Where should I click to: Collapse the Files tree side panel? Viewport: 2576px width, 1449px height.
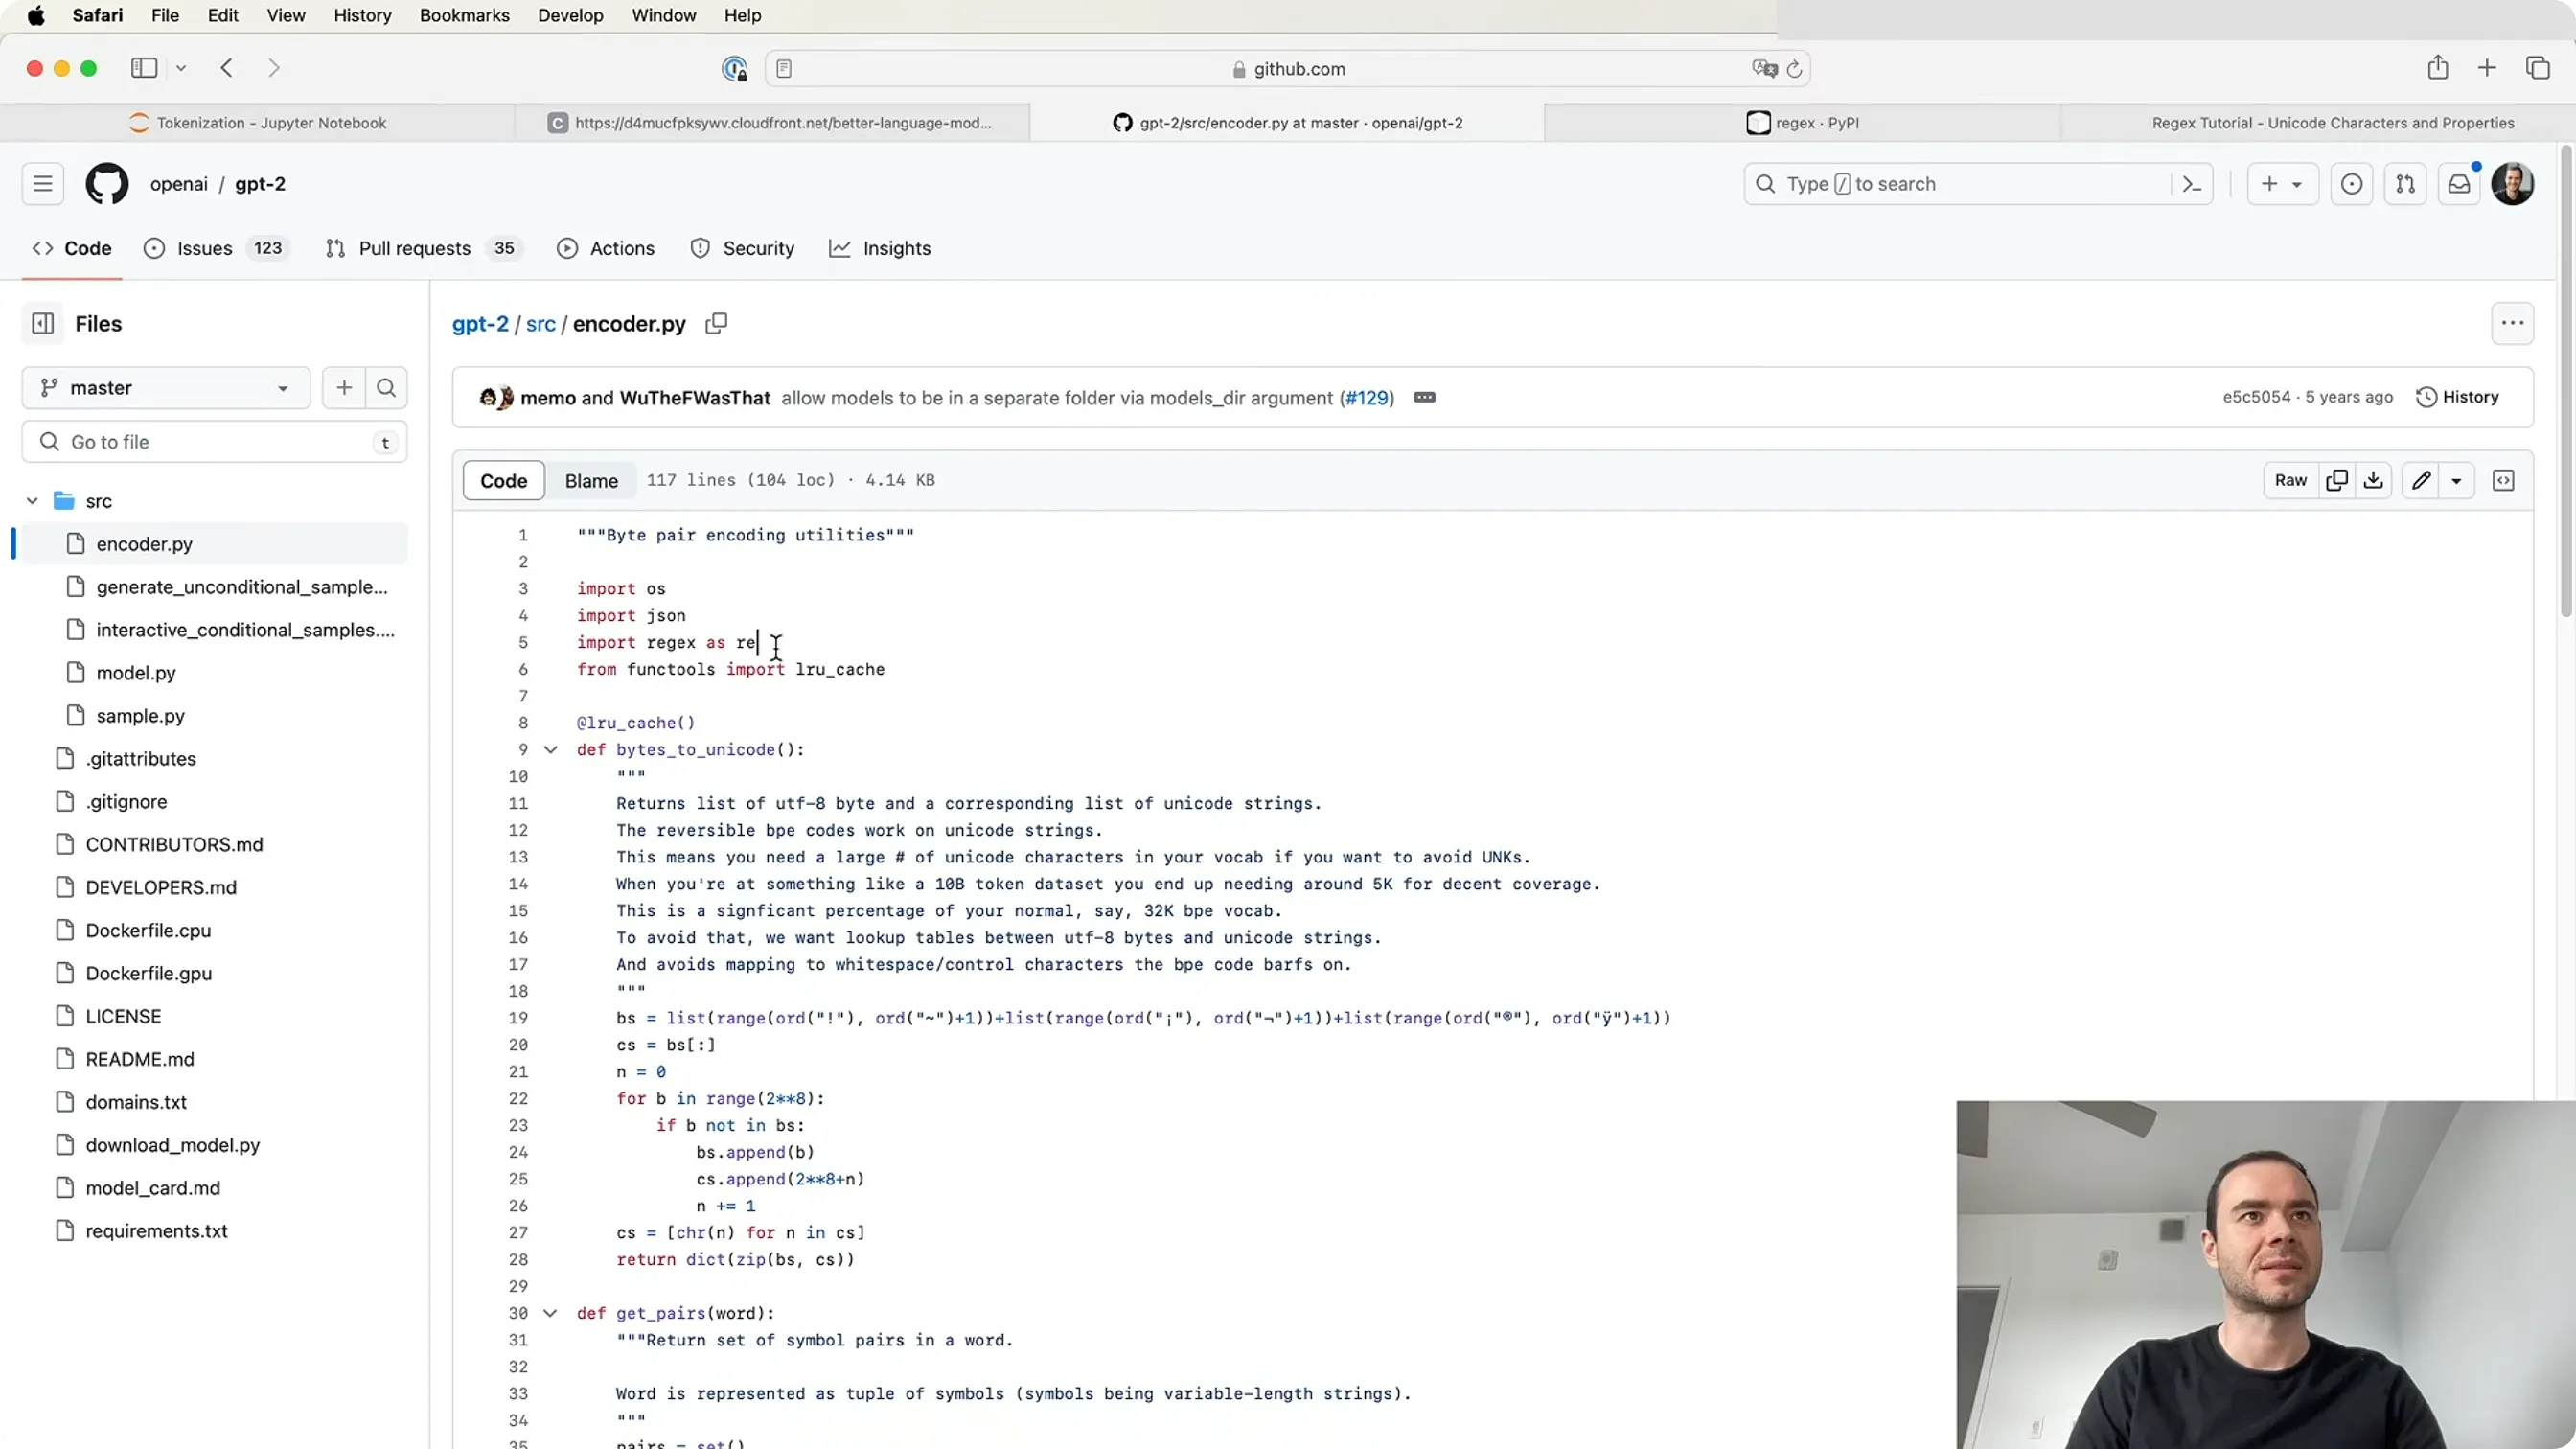43,324
